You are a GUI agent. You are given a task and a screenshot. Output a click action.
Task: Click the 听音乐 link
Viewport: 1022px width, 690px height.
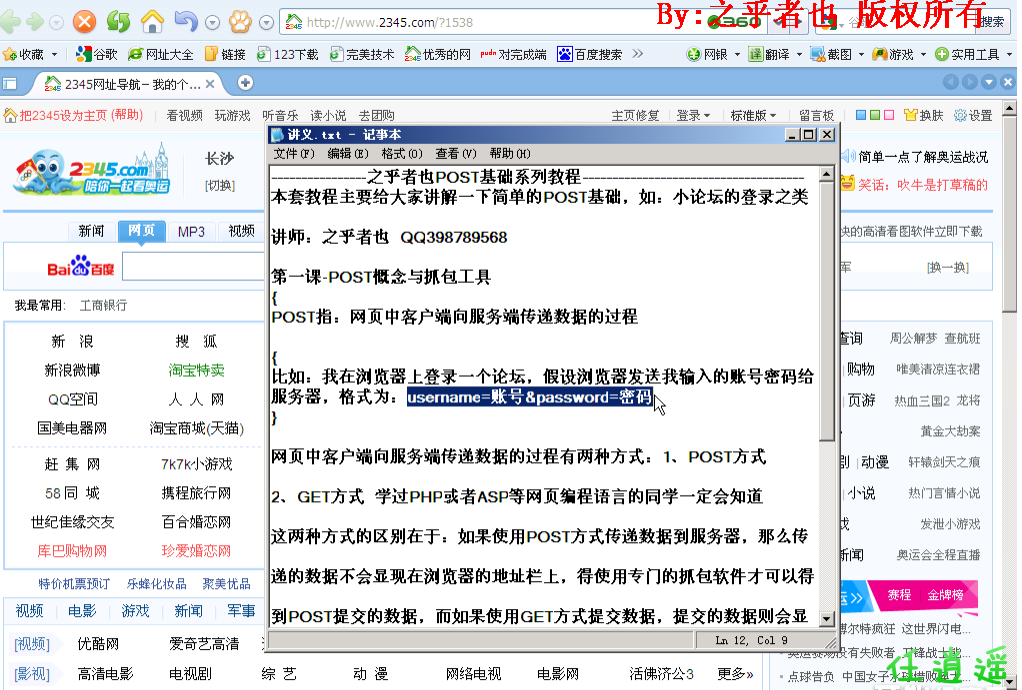(x=280, y=115)
